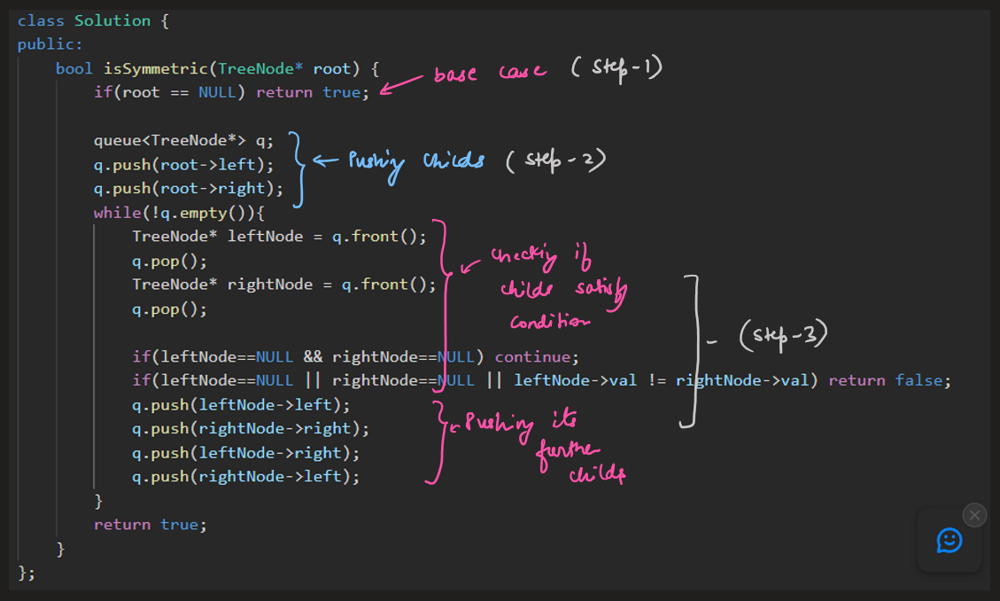Click the handwritten 'base case' annotation
This screenshot has height=601, width=1000.
[489, 74]
